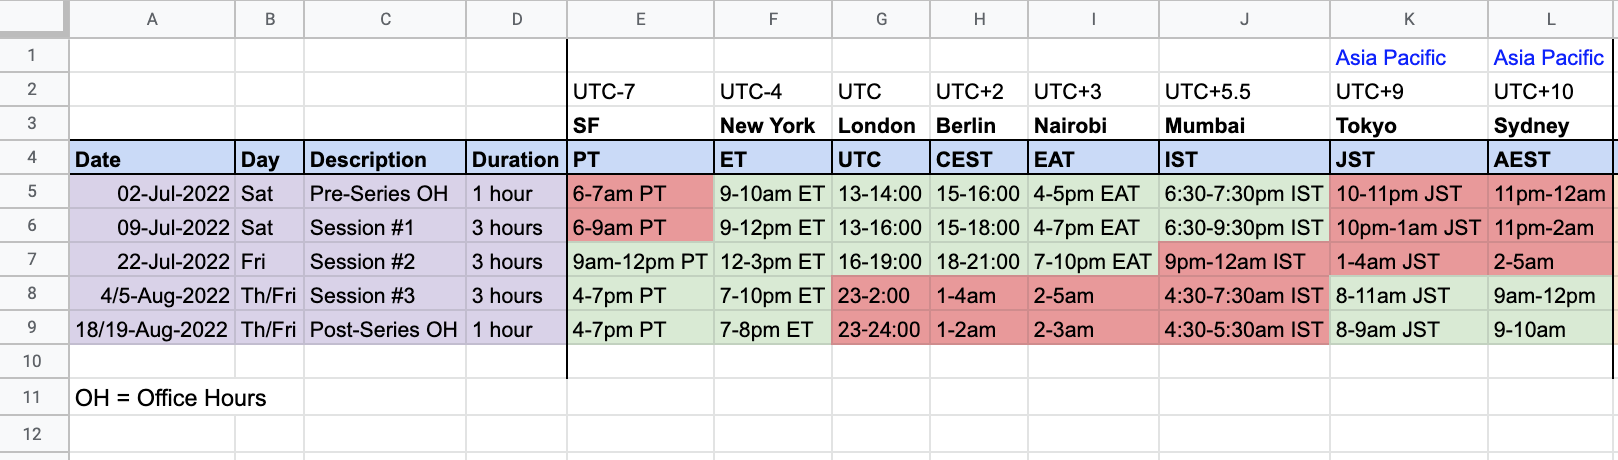Click the "New York" city cell
1618x460 pixels.
[x=772, y=126]
